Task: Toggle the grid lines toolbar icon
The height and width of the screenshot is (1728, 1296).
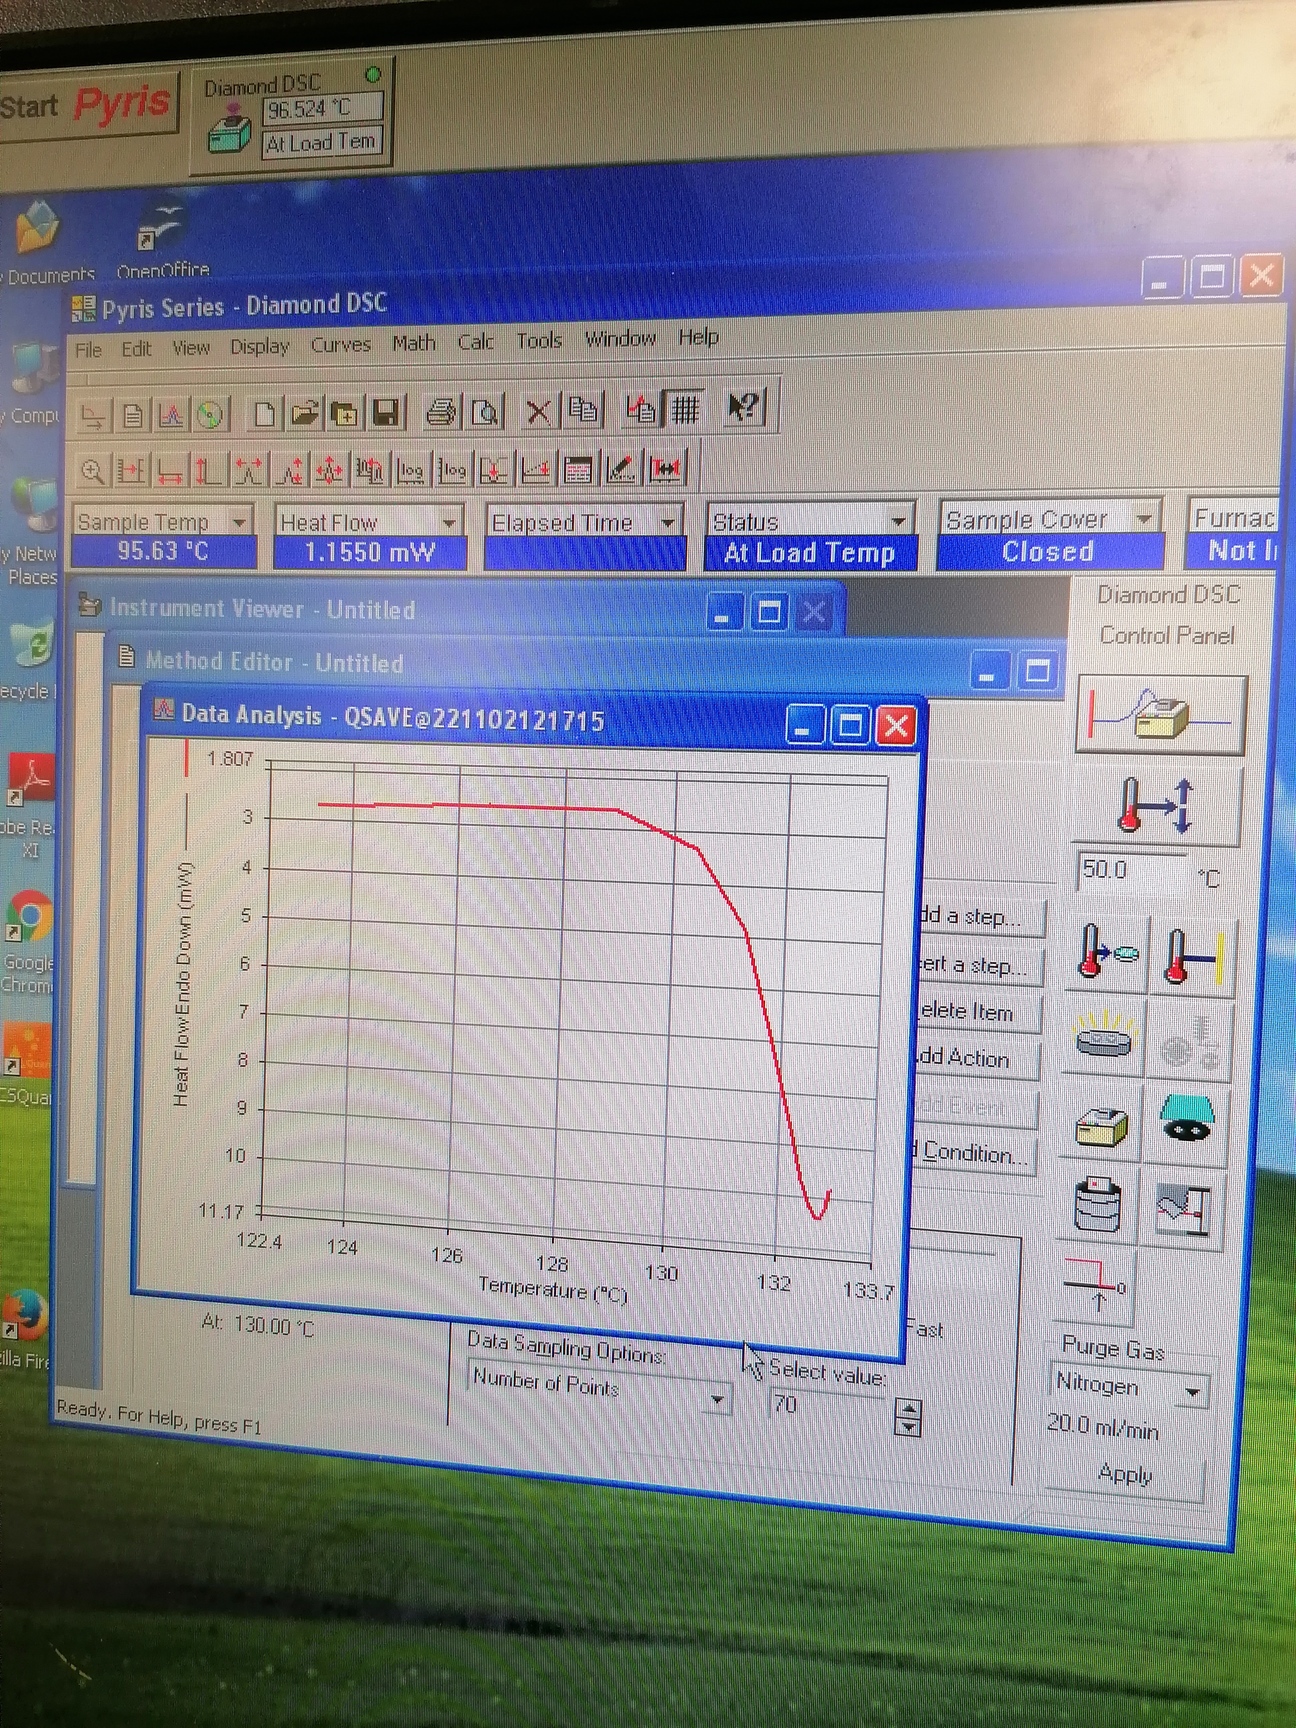Action: pyautogui.click(x=685, y=407)
